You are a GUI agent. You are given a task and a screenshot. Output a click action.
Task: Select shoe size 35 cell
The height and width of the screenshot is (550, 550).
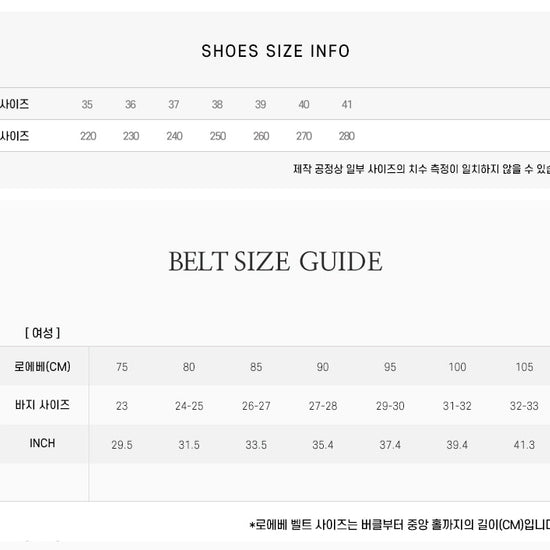pyautogui.click(x=87, y=105)
